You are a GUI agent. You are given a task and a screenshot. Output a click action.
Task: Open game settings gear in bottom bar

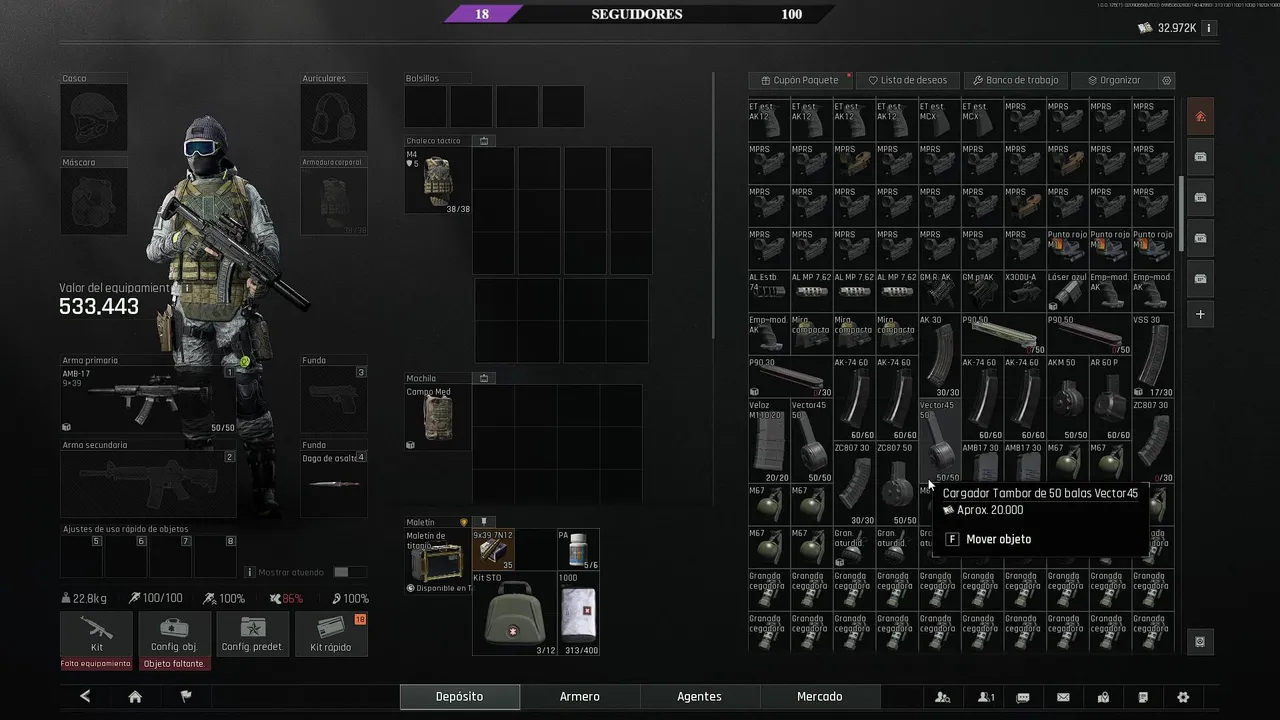coord(1183,697)
